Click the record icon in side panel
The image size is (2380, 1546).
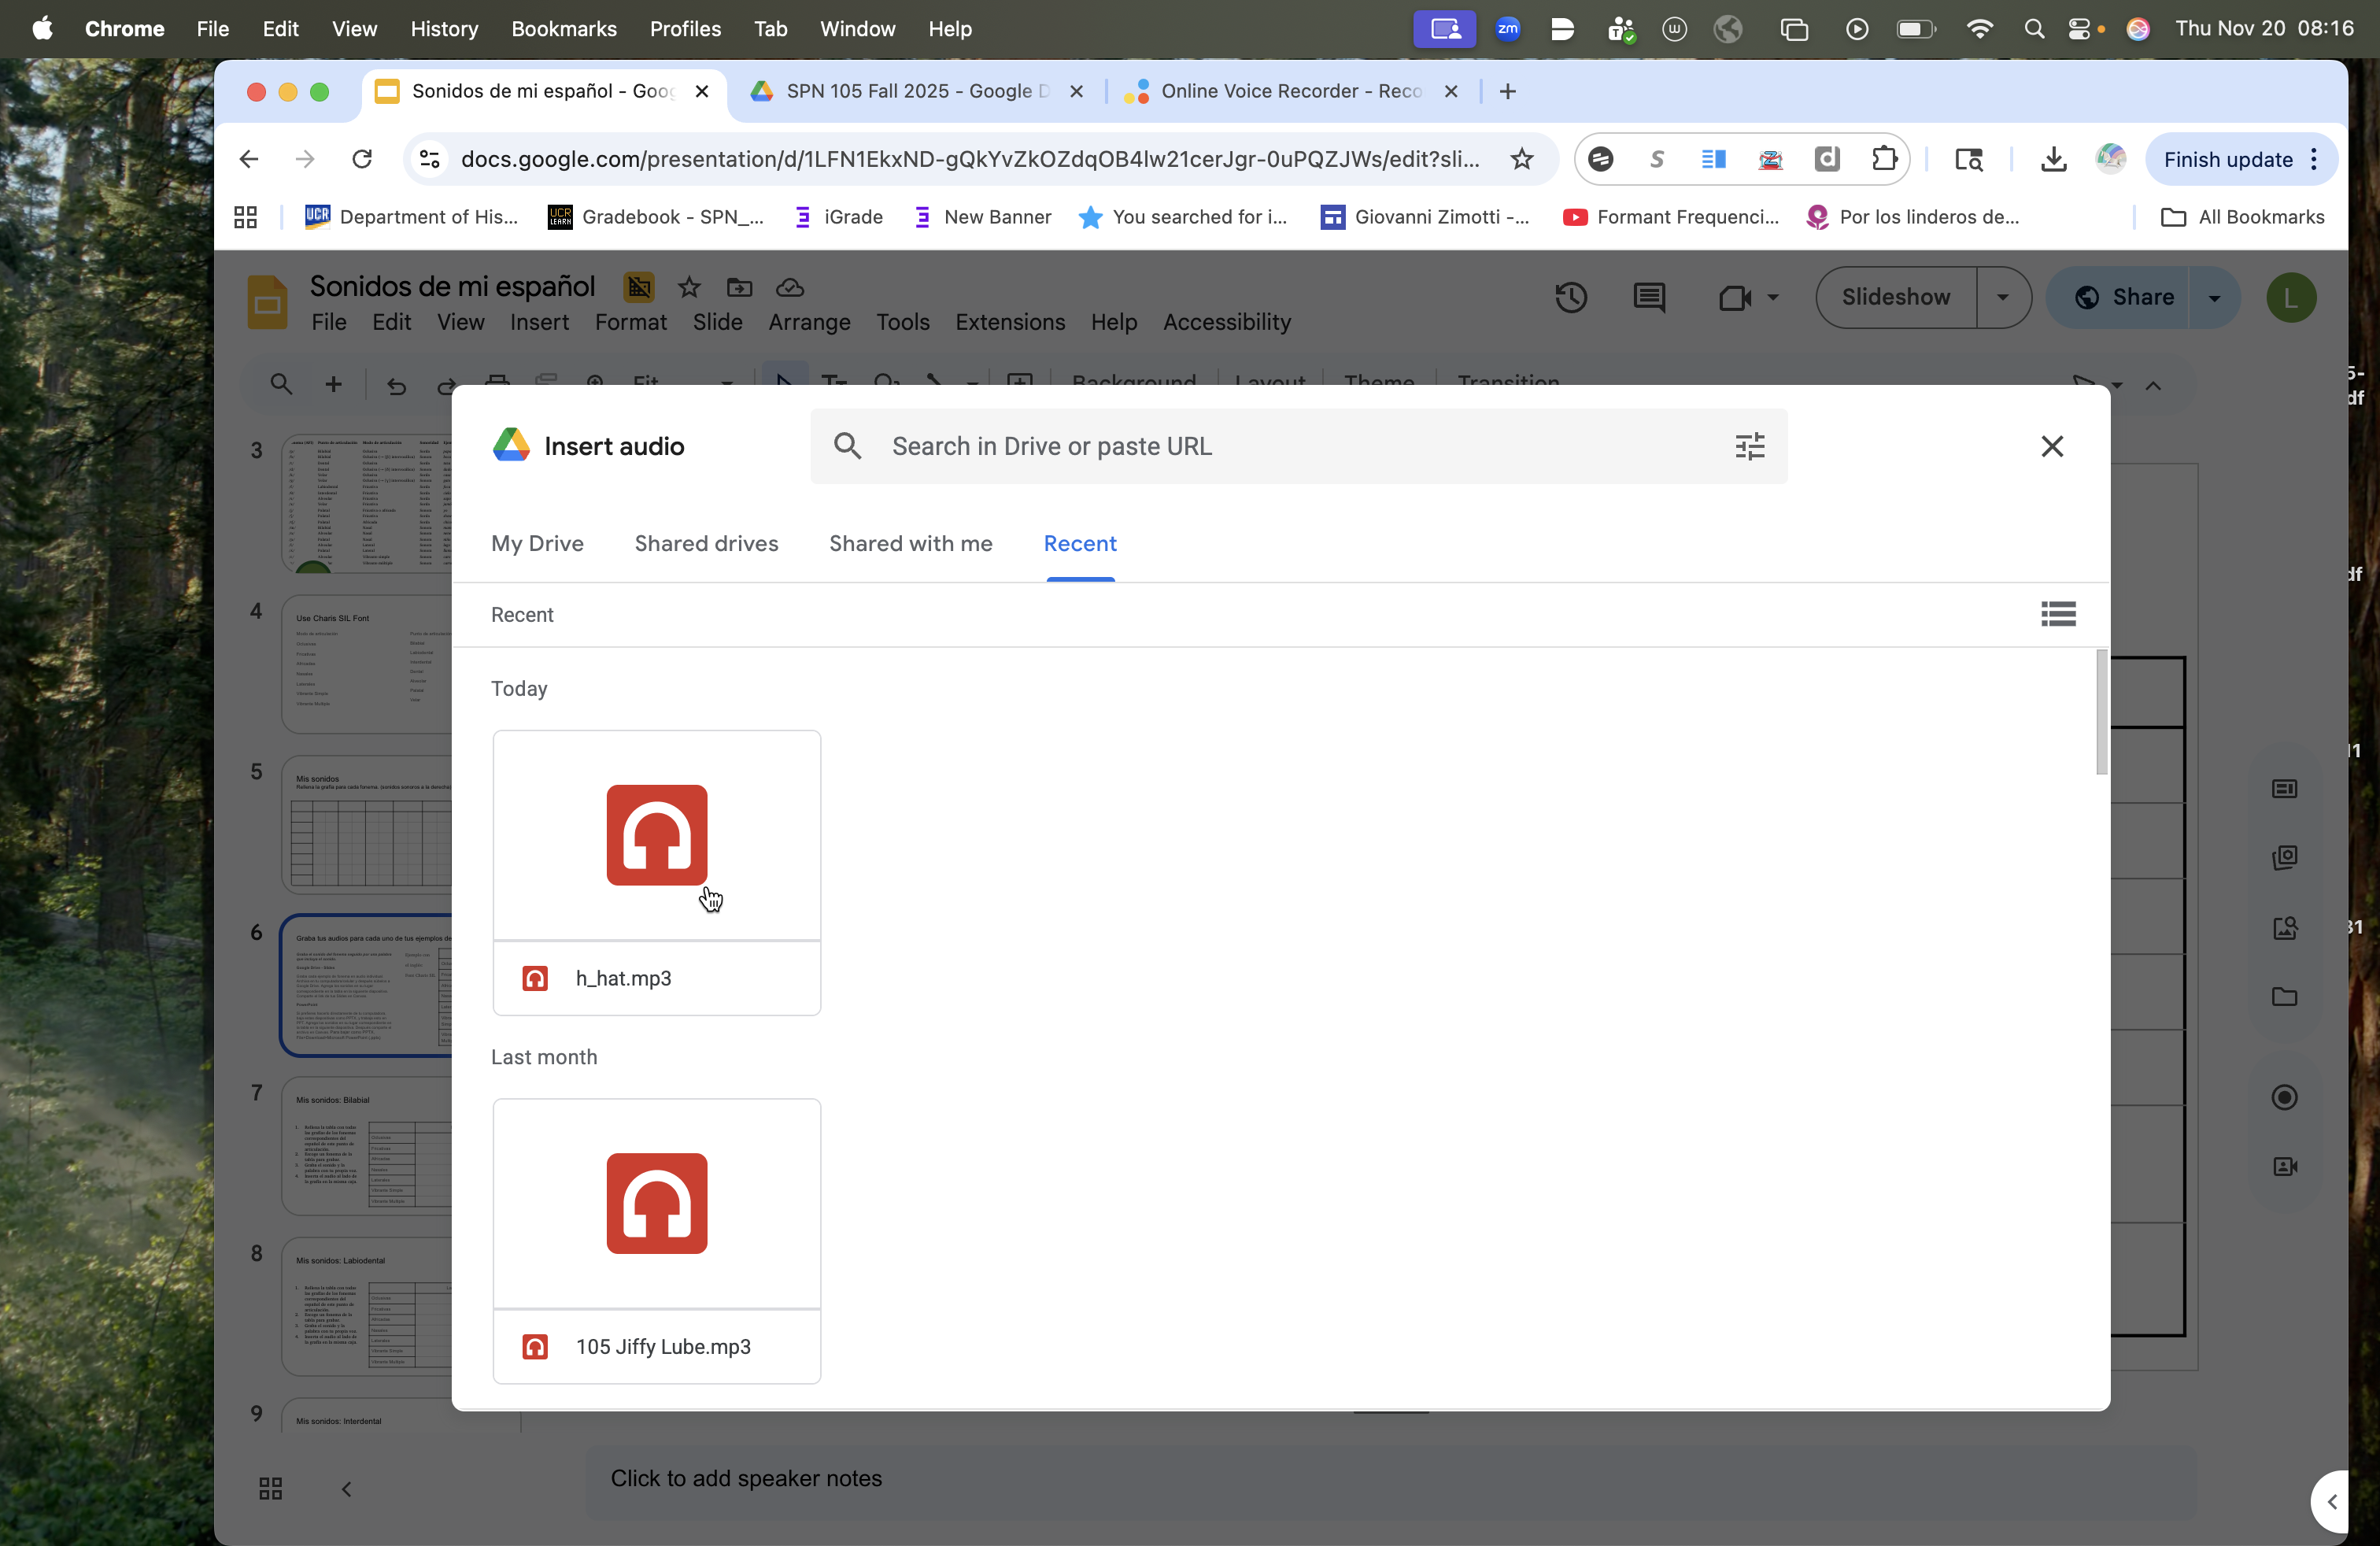2284,1097
